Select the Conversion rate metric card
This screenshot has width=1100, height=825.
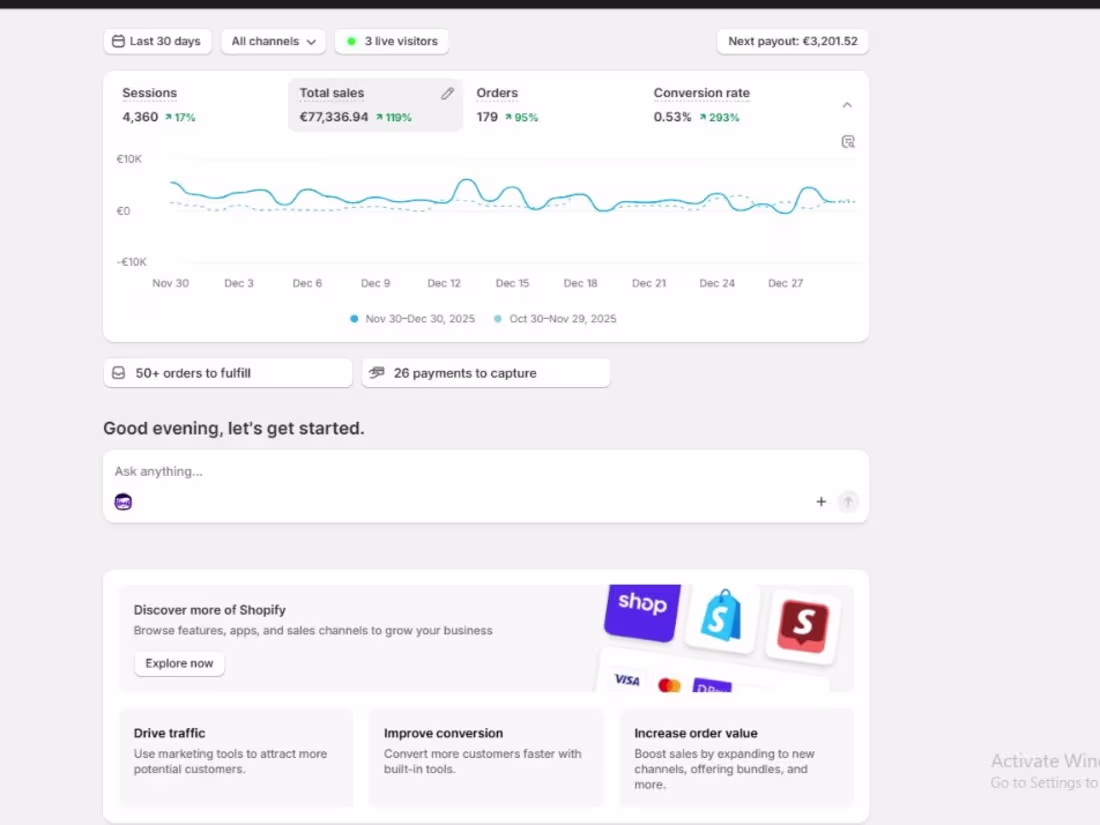[730, 105]
